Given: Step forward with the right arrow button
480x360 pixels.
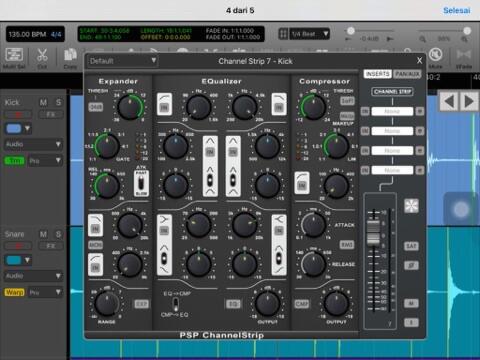Looking at the screenshot, I should [x=469, y=101].
